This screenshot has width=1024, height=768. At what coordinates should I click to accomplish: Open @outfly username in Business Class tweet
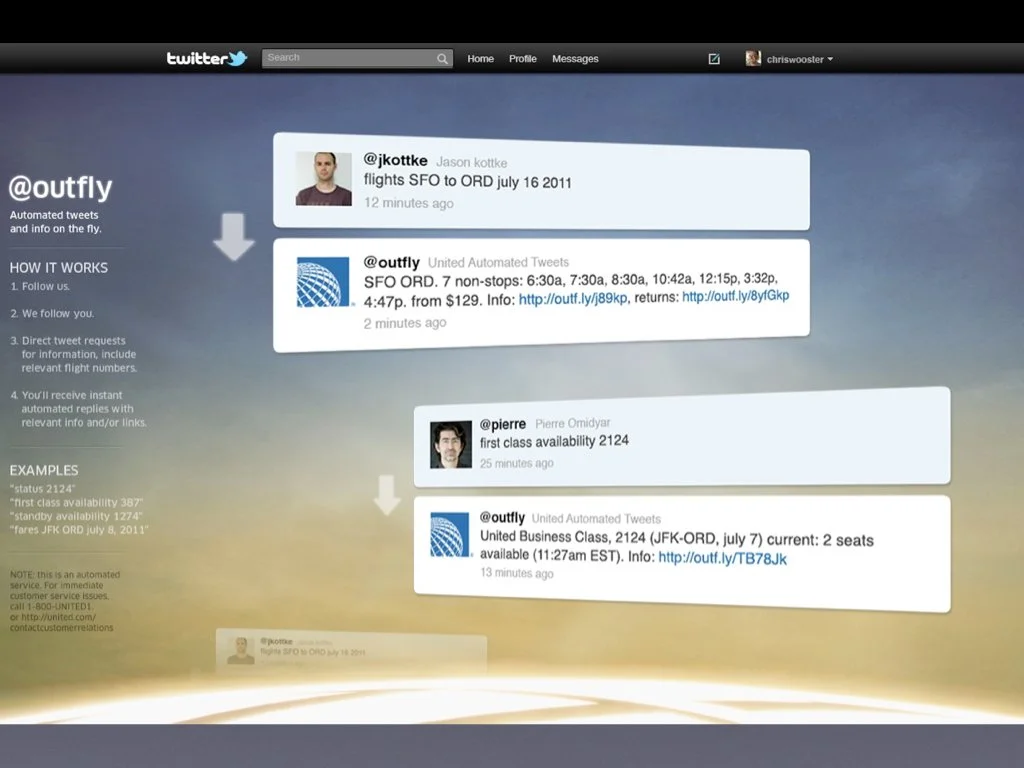[502, 517]
